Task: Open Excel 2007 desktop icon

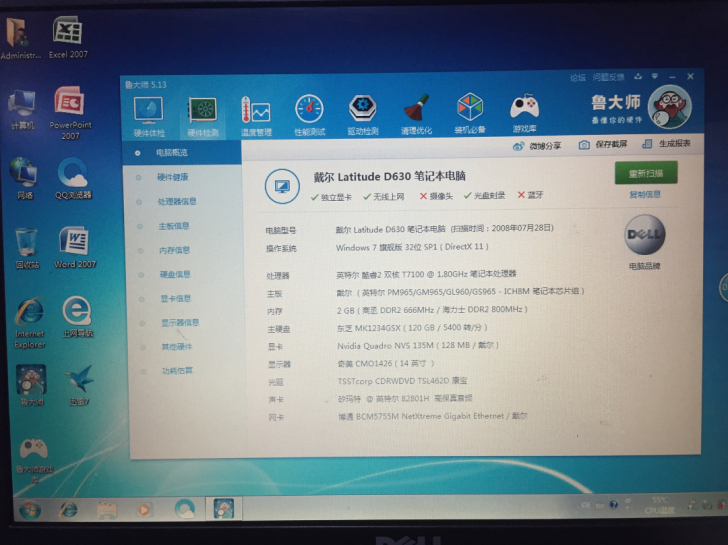Action: [68, 37]
